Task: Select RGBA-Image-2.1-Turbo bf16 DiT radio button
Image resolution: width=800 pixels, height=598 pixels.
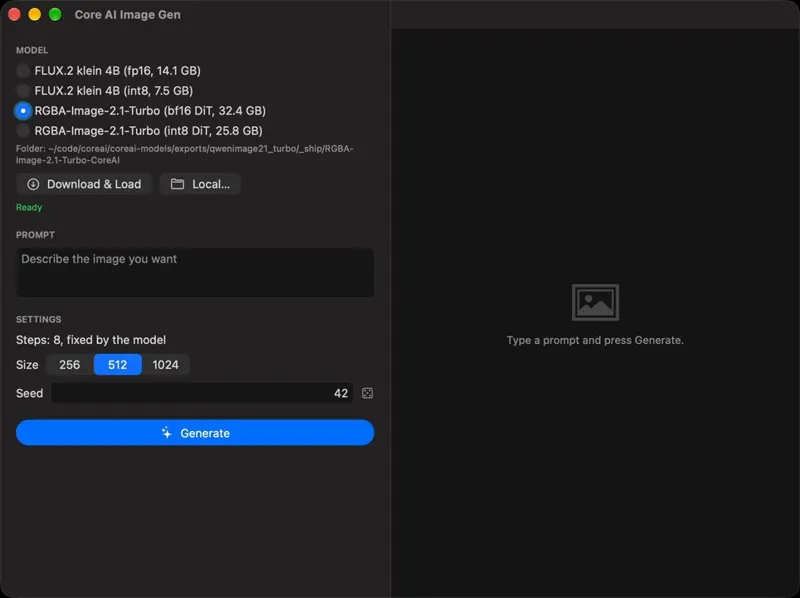Action: point(23,111)
